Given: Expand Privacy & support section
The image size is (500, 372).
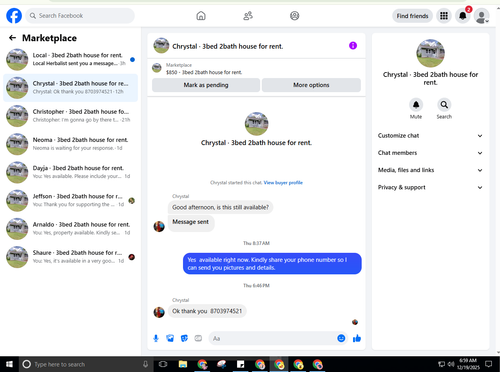Looking at the screenshot, I should pyautogui.click(x=430, y=187).
